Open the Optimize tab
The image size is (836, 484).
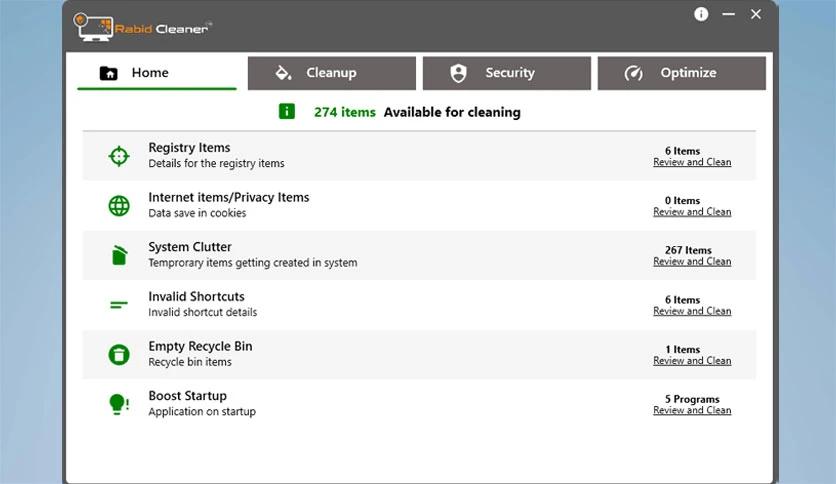coord(681,73)
